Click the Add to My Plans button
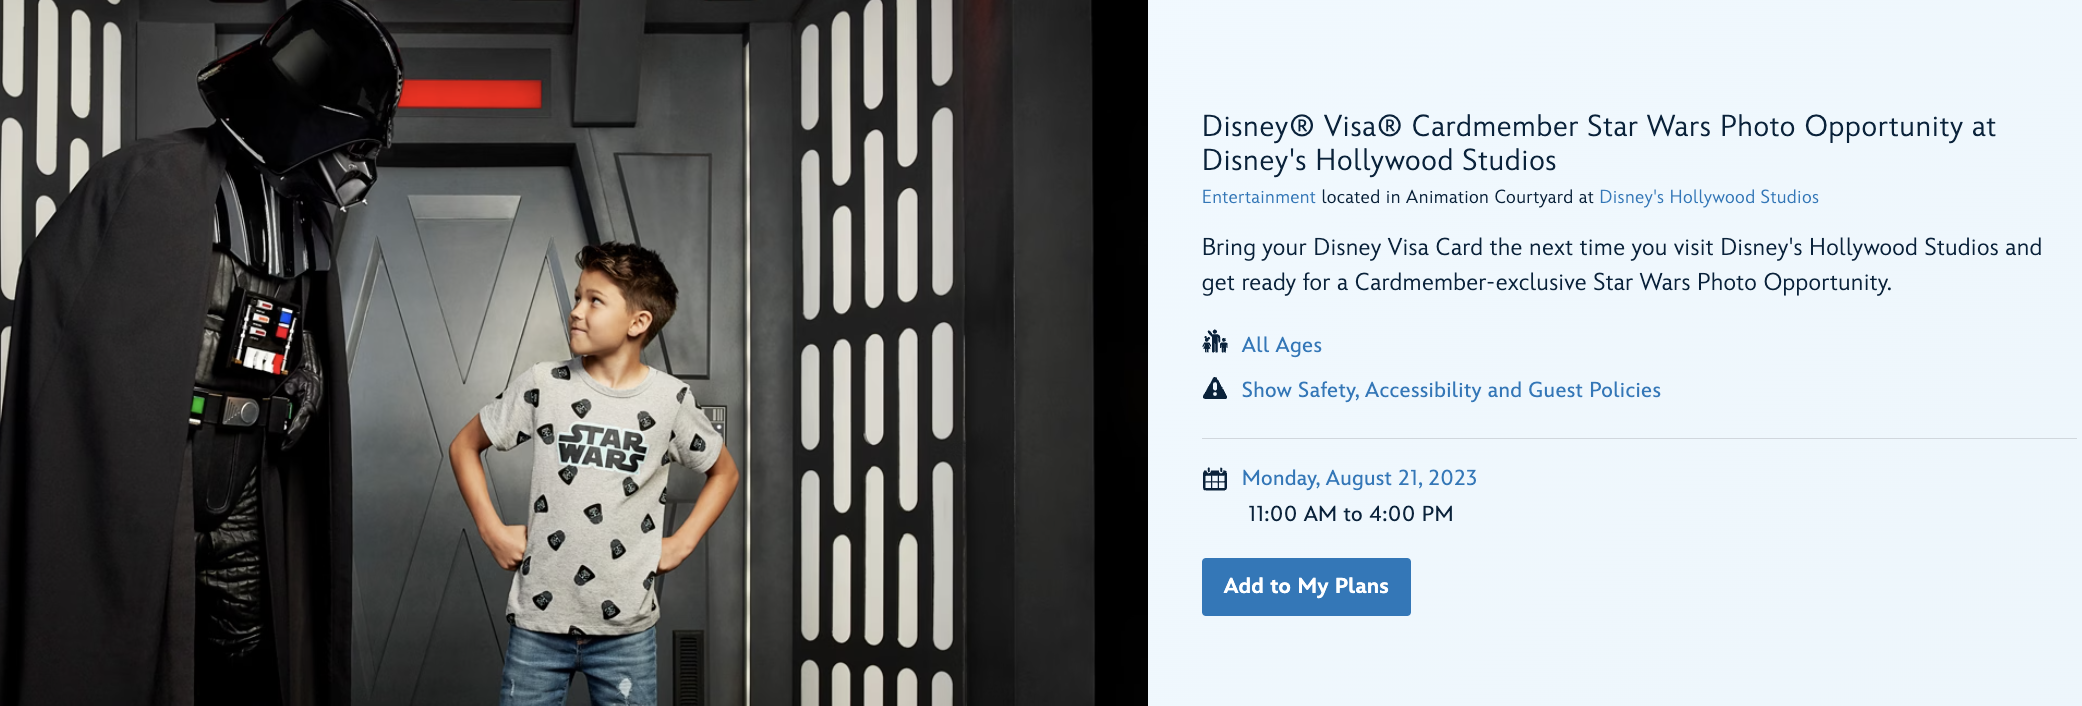Image resolution: width=2082 pixels, height=706 pixels. (x=1306, y=587)
